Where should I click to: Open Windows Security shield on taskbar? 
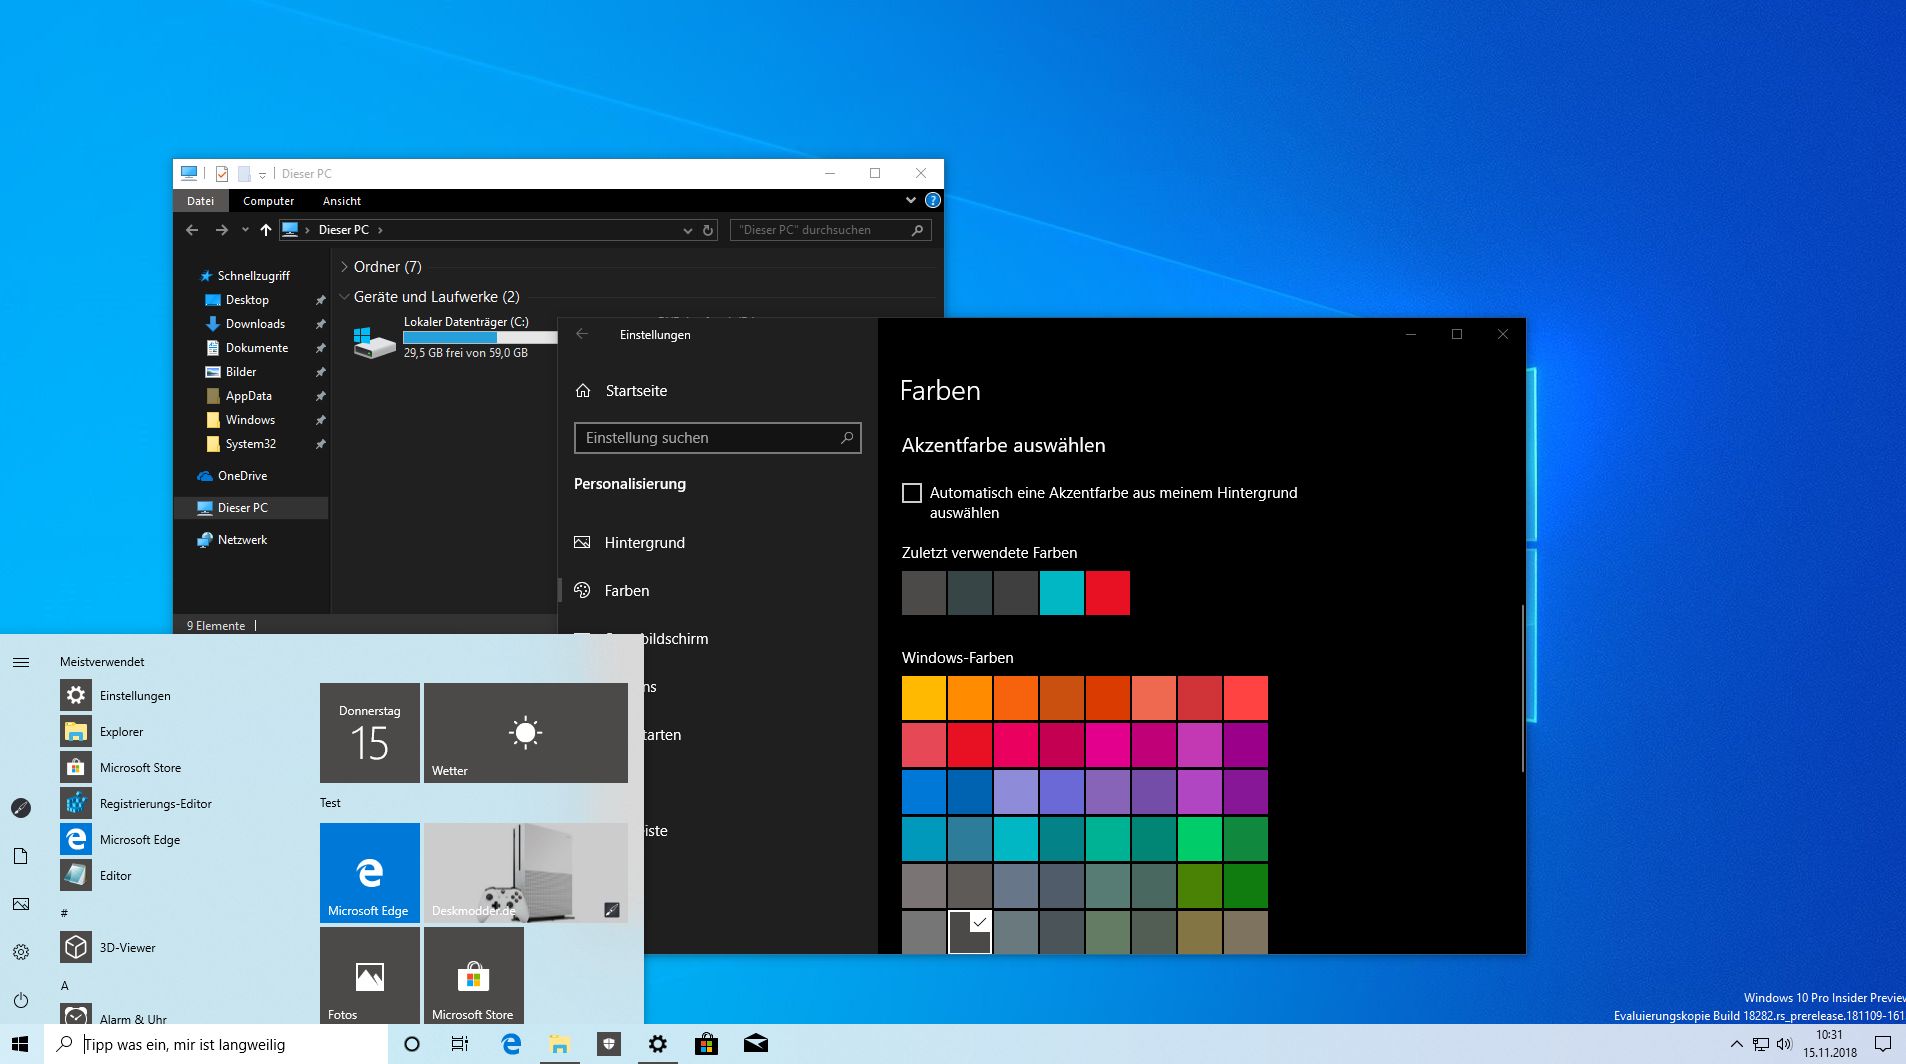click(608, 1044)
